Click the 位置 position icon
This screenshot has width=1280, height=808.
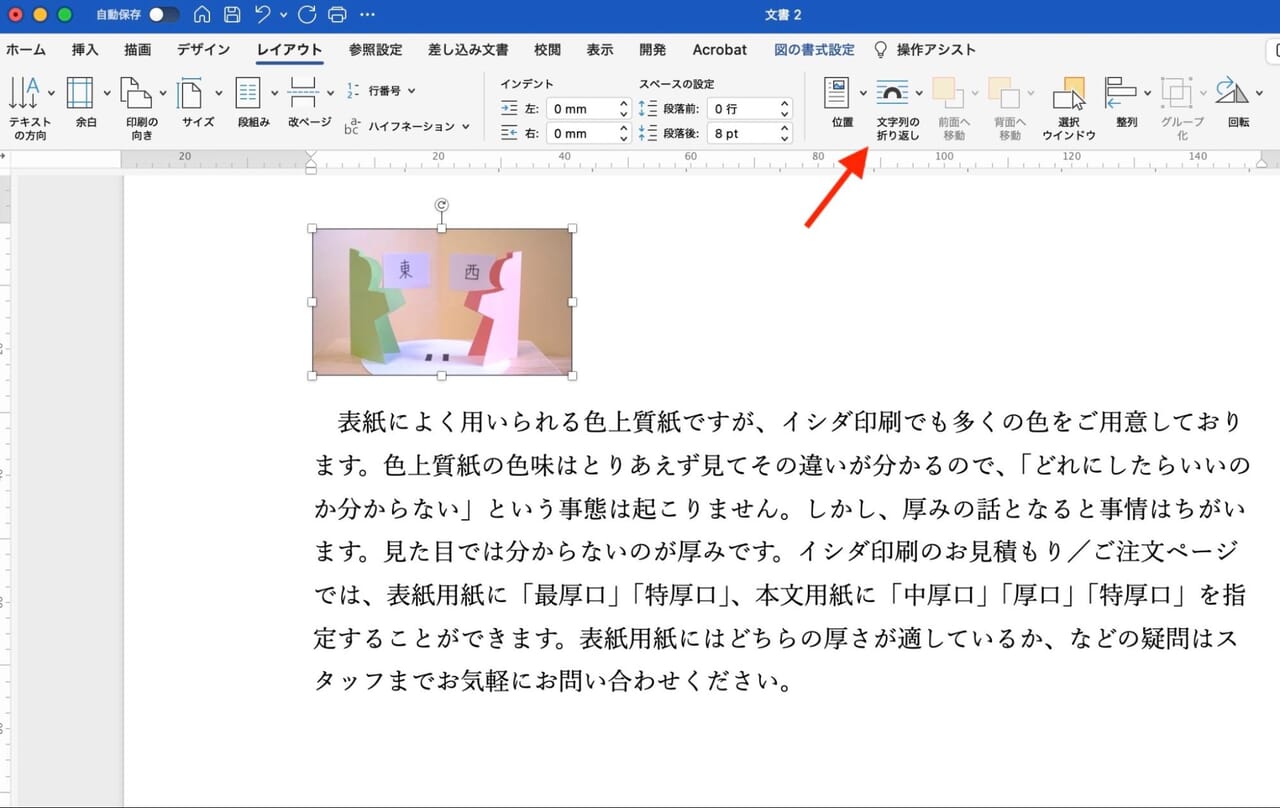click(x=837, y=93)
